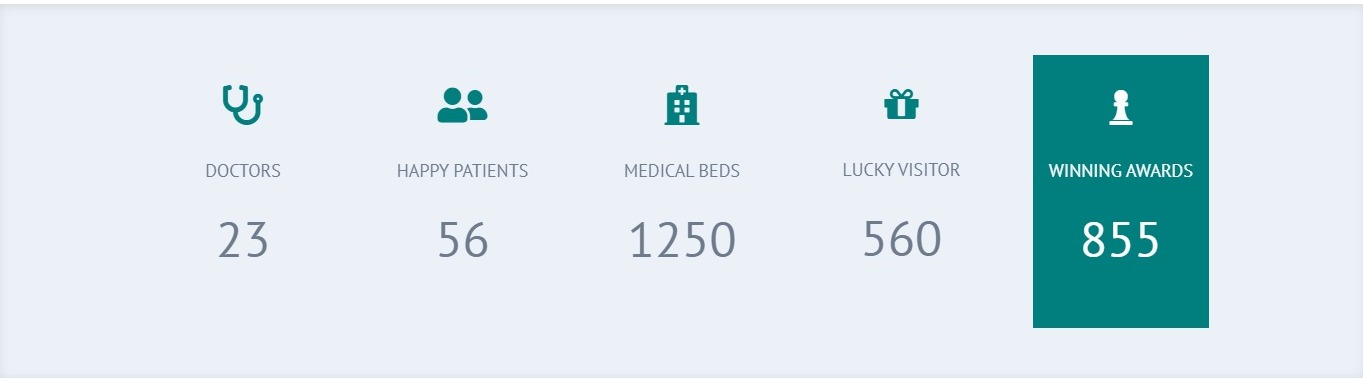Image resolution: width=1363 pixels, height=388 pixels.
Task: Click the WINNING AWARDS label
Action: coord(1121,171)
